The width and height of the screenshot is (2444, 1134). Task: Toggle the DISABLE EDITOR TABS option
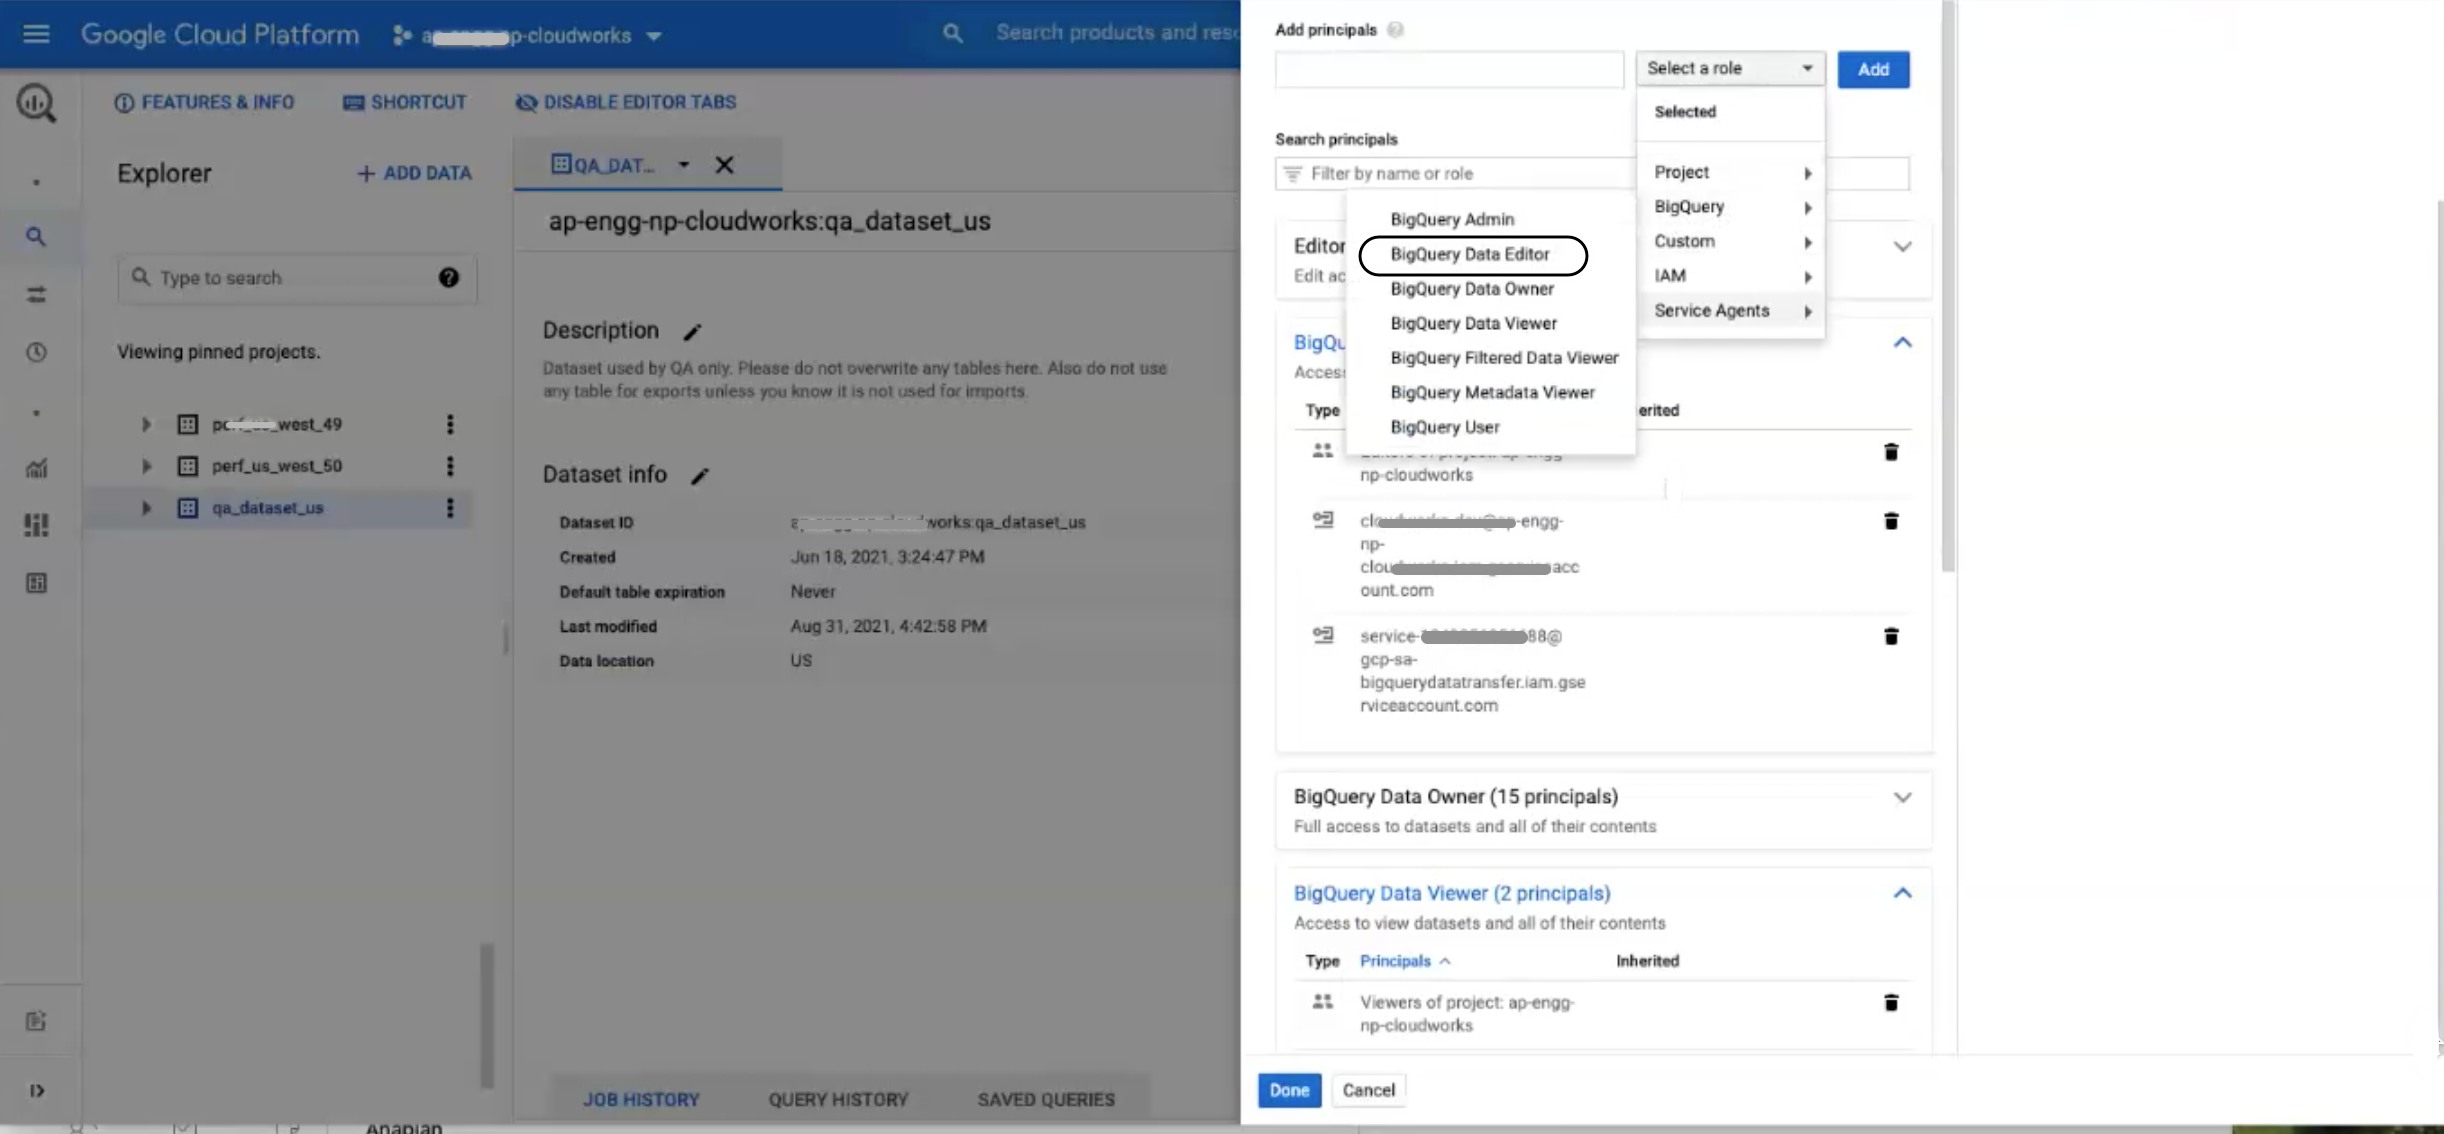click(627, 101)
